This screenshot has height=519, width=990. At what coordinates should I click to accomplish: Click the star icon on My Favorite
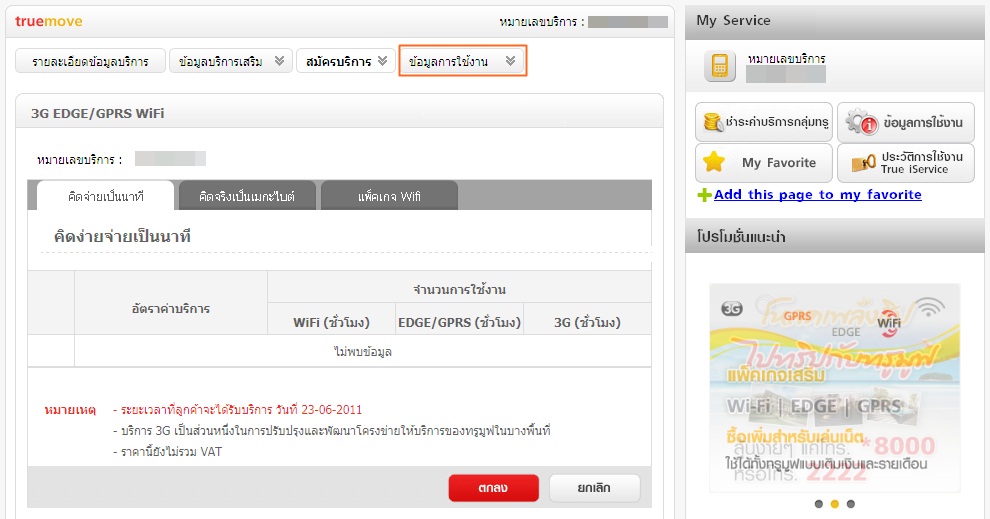pyautogui.click(x=713, y=162)
